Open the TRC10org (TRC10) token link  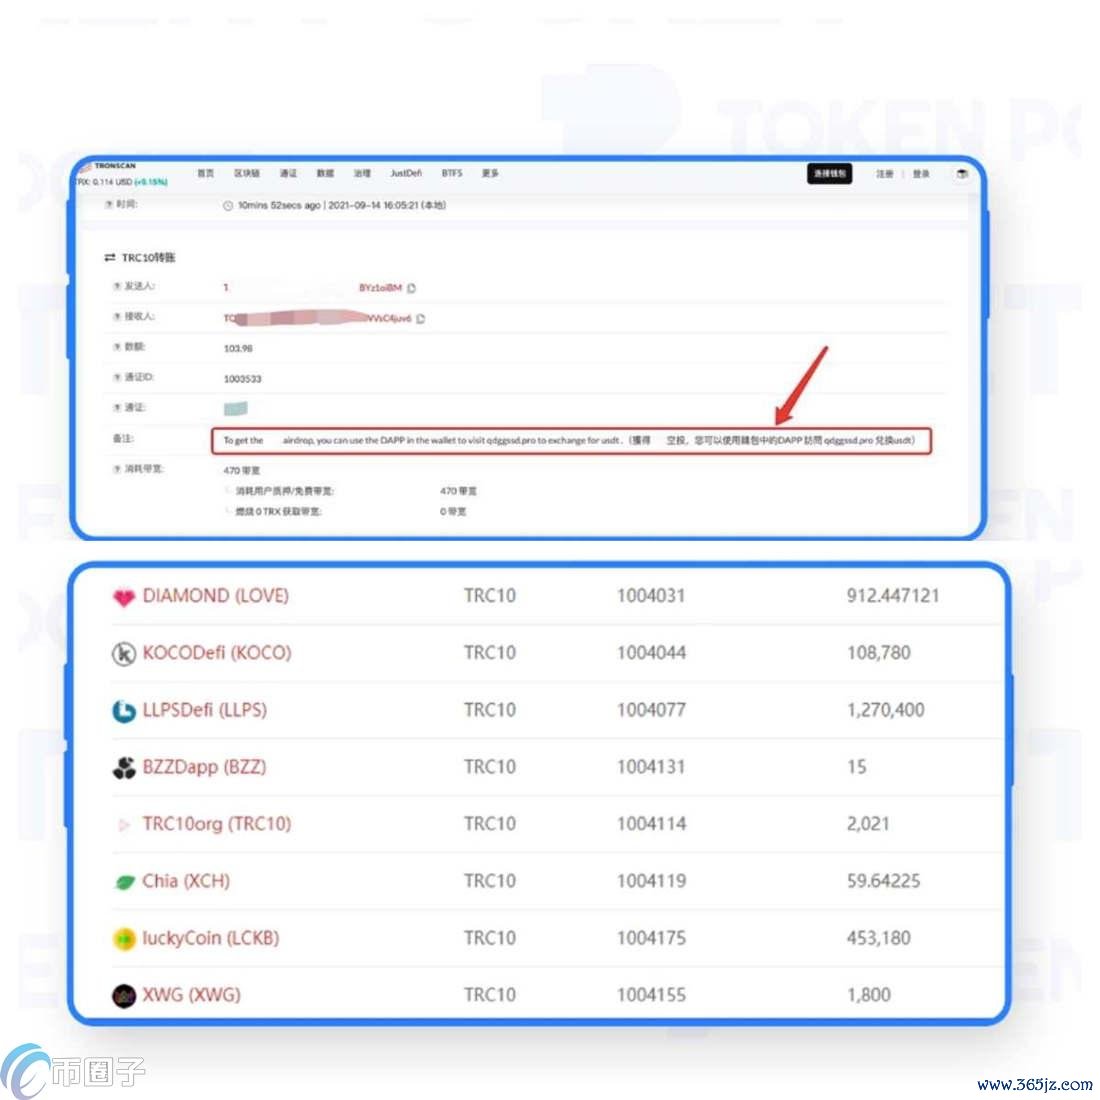(x=217, y=824)
